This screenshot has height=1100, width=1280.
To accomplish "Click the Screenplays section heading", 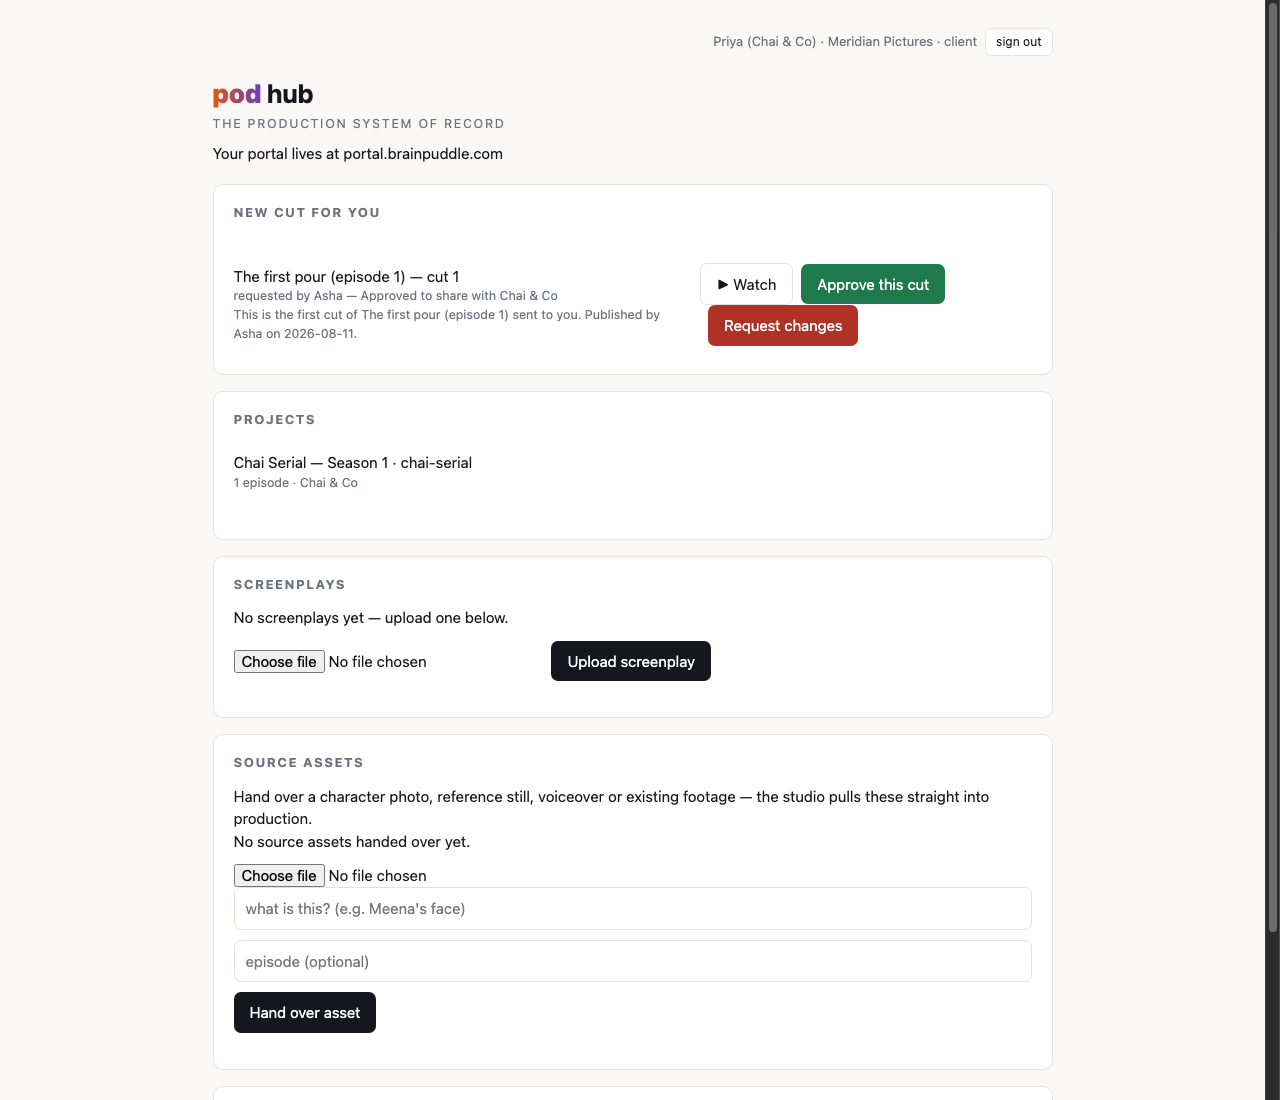I will [290, 584].
